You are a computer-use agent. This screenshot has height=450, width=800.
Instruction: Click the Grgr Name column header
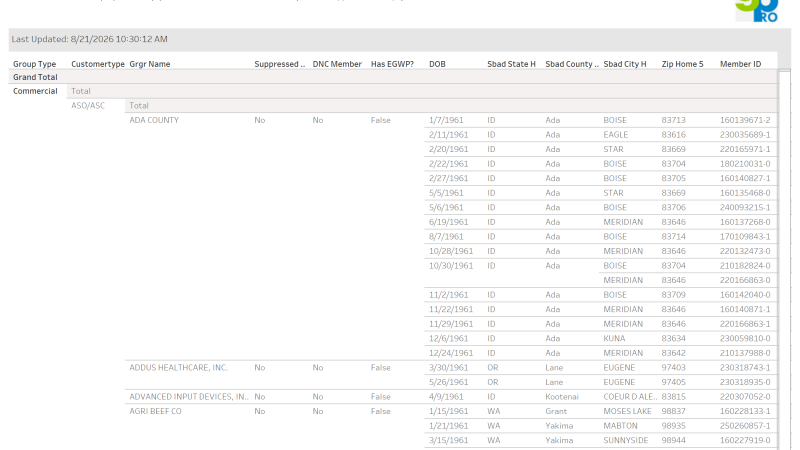[x=149, y=64]
